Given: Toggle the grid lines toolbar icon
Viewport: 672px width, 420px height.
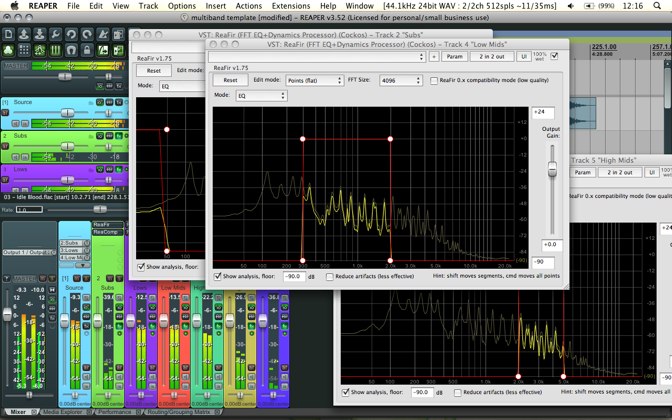Looking at the screenshot, I should point(24,50).
